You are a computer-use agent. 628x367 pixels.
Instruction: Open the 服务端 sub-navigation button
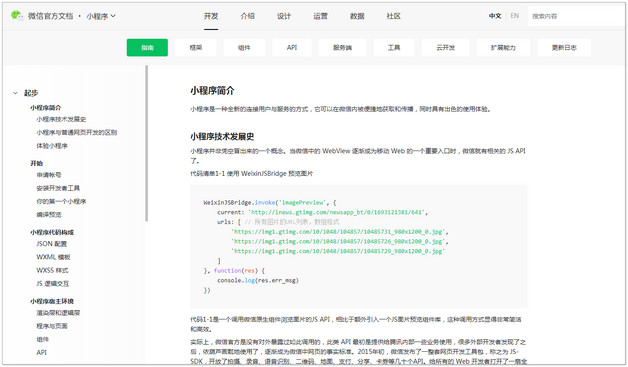pos(342,48)
